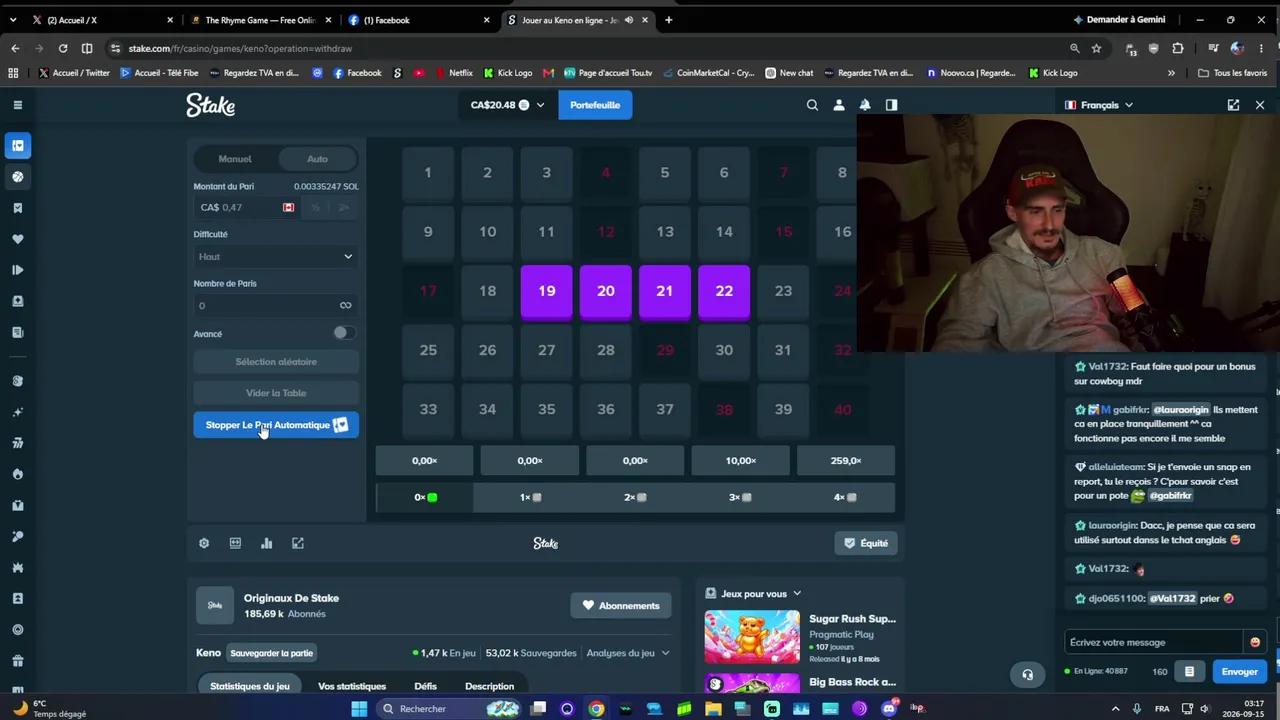Click the Stake Originals avatar icon
This screenshot has height=720, width=1280.
click(215, 605)
